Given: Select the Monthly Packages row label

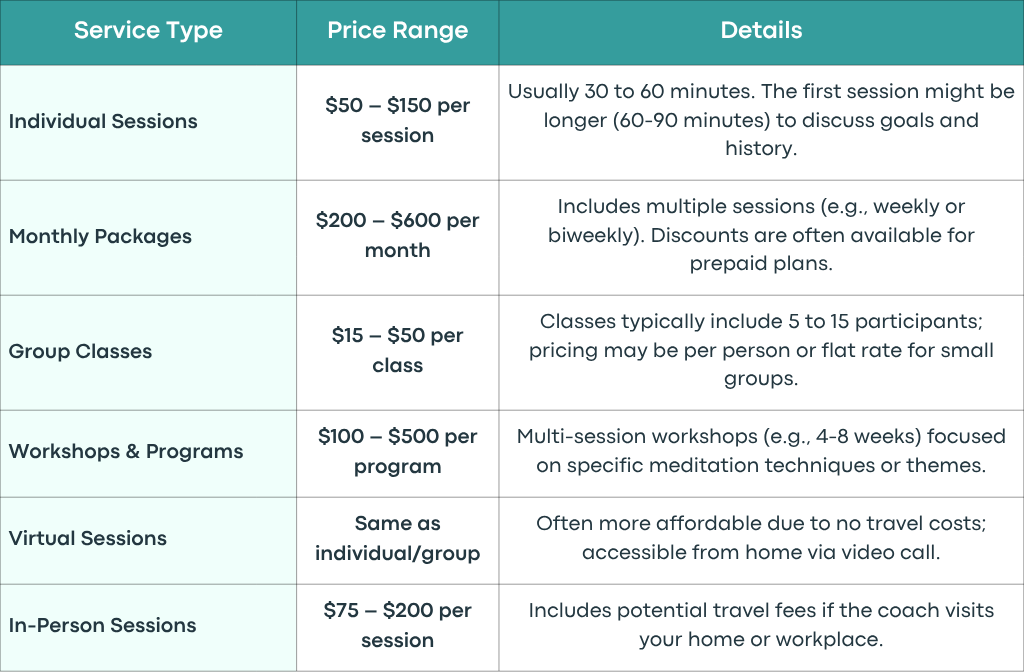Looking at the screenshot, I should [101, 236].
